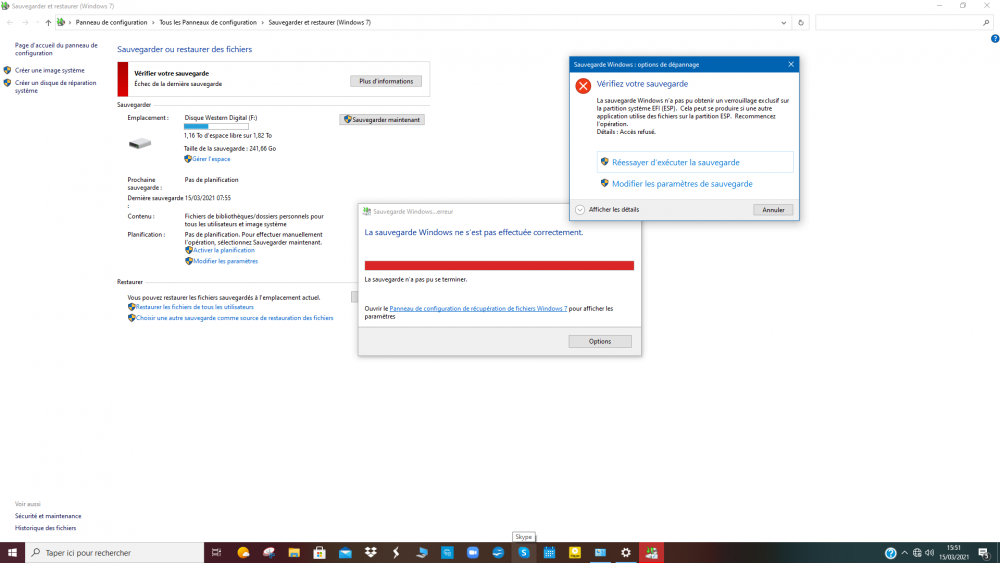Launch Microsoft Store from the taskbar
Screen dimensions: 1000x563
[x=320, y=553]
